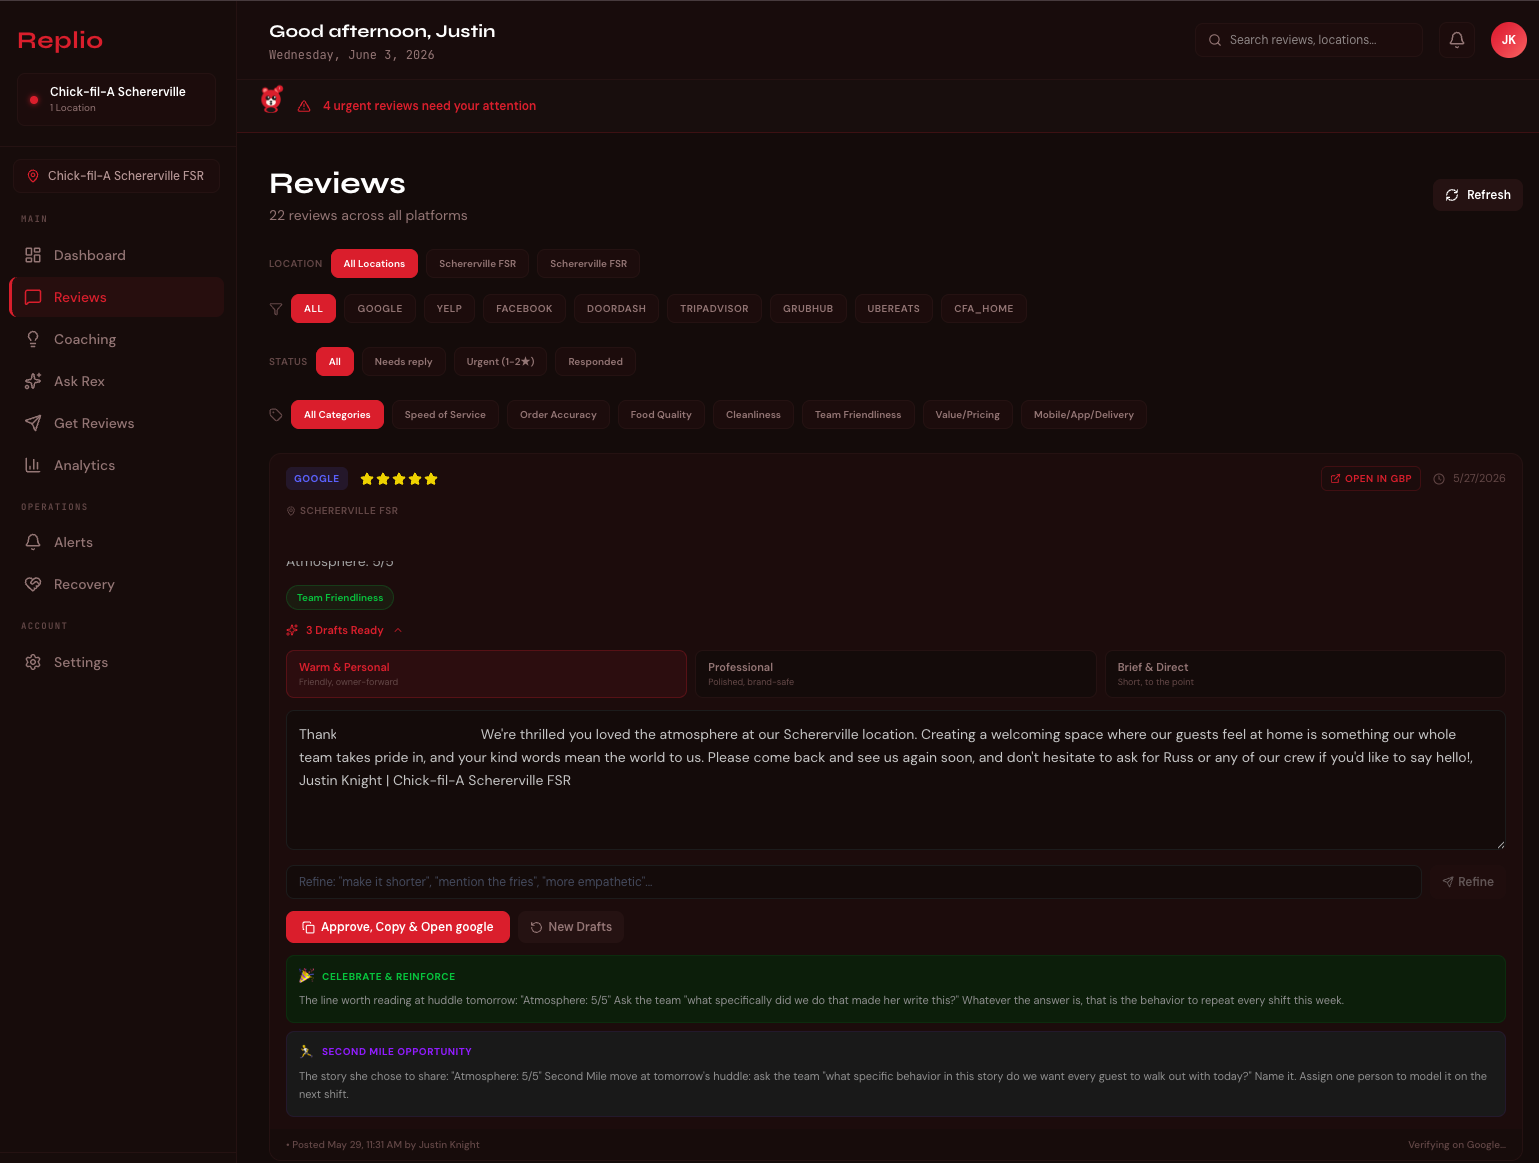Filter reviews by GOOGLE
The image size is (1539, 1163).
click(380, 309)
